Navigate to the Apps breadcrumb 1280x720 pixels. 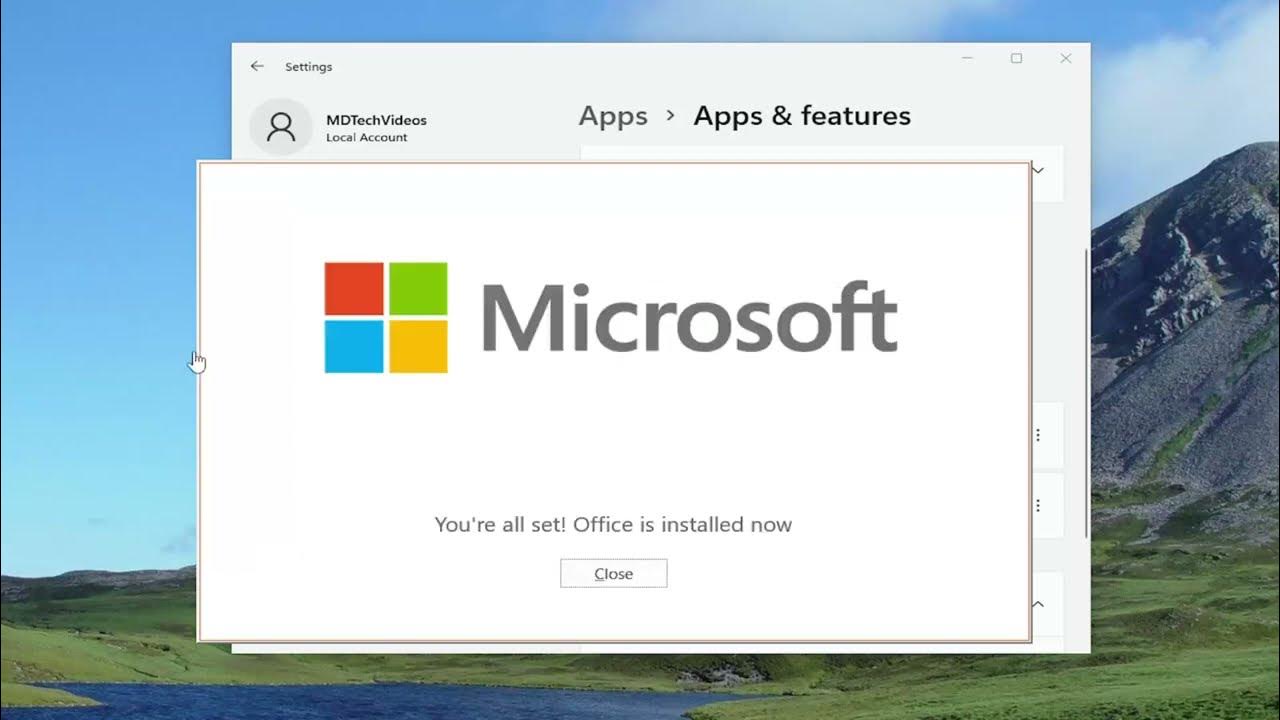(613, 116)
